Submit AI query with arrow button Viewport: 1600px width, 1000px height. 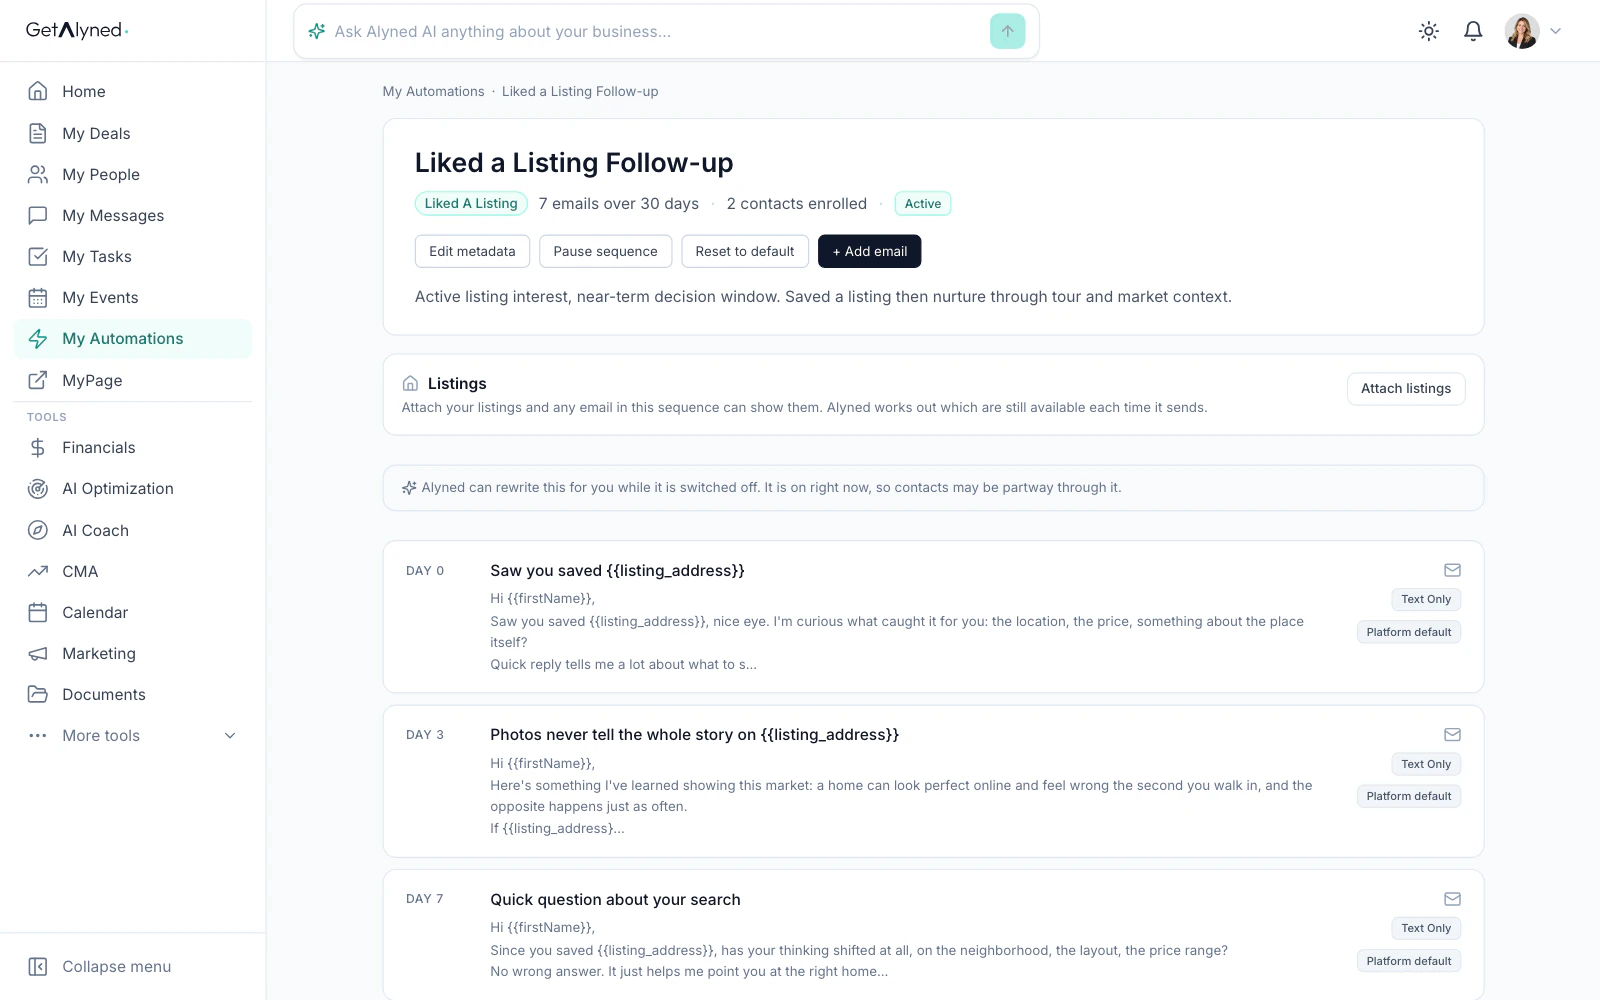[x=1007, y=31]
